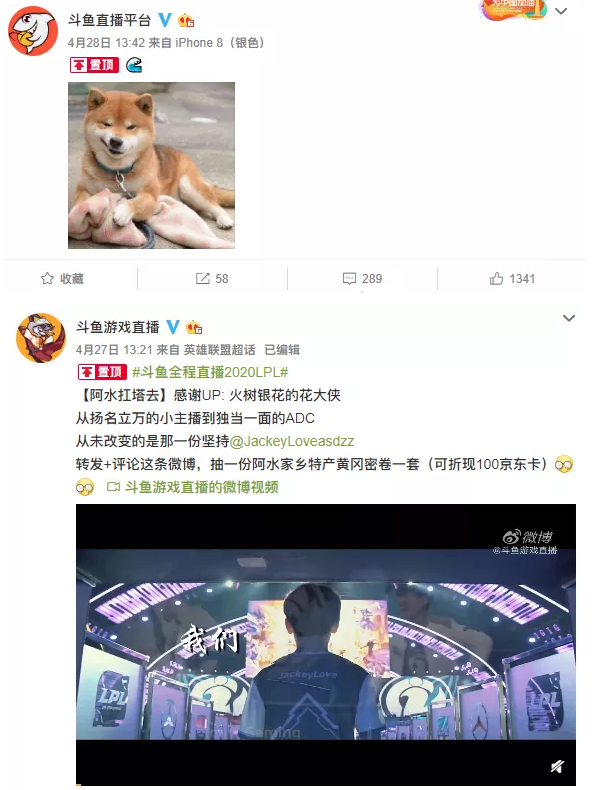The width and height of the screenshot is (592, 790).
Task: Open 斗鱼游戏直播 fox avatar
Action: point(41,338)
